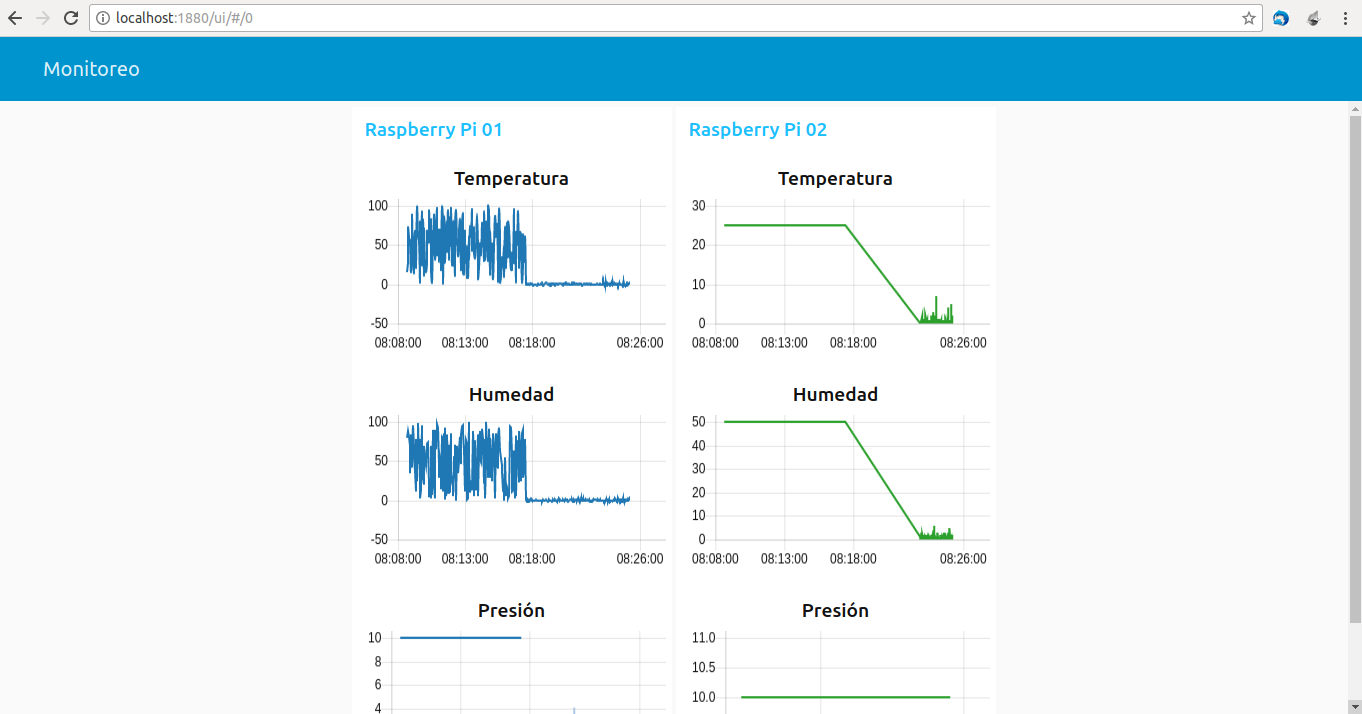
Task: Click the Monitoreo dashboard title
Action: click(x=91, y=69)
